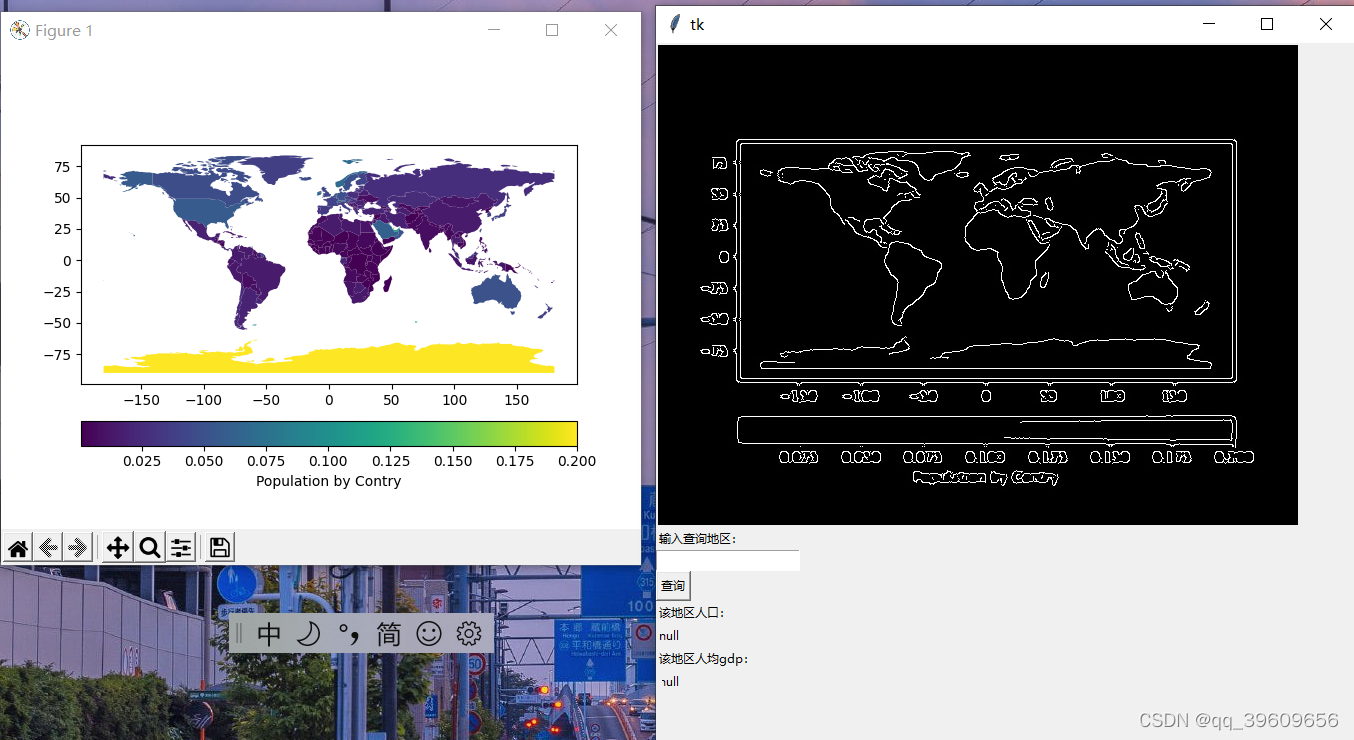This screenshot has width=1354, height=740.
Task: Click the 0.025 colorbar tick label
Action: 142,461
